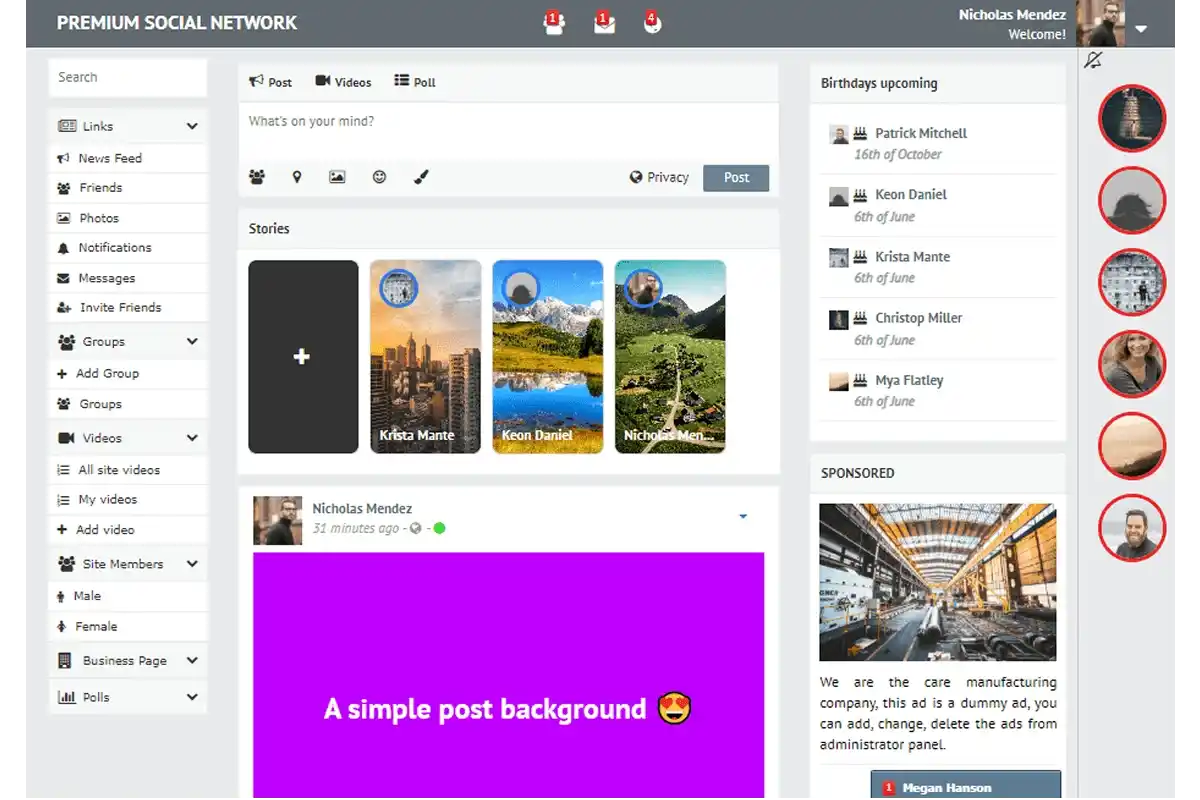1200x800 pixels.
Task: Open the Privacy setting for post
Action: click(x=659, y=177)
